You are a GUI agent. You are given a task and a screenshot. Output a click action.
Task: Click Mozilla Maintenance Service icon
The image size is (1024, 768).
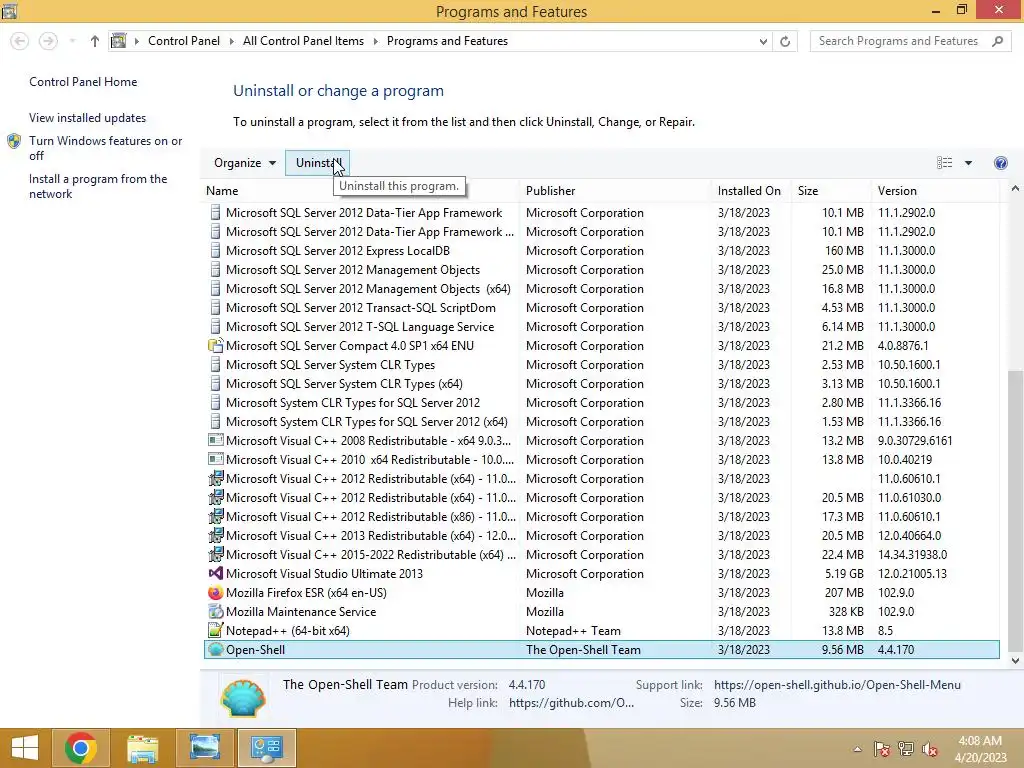(215, 612)
